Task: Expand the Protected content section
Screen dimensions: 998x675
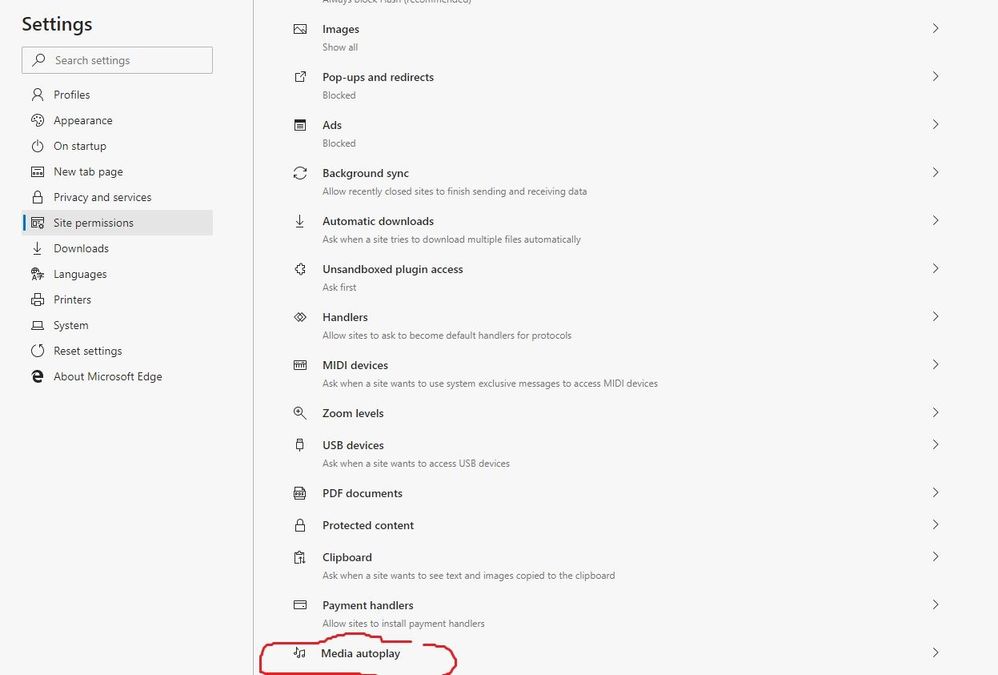Action: [x=936, y=525]
